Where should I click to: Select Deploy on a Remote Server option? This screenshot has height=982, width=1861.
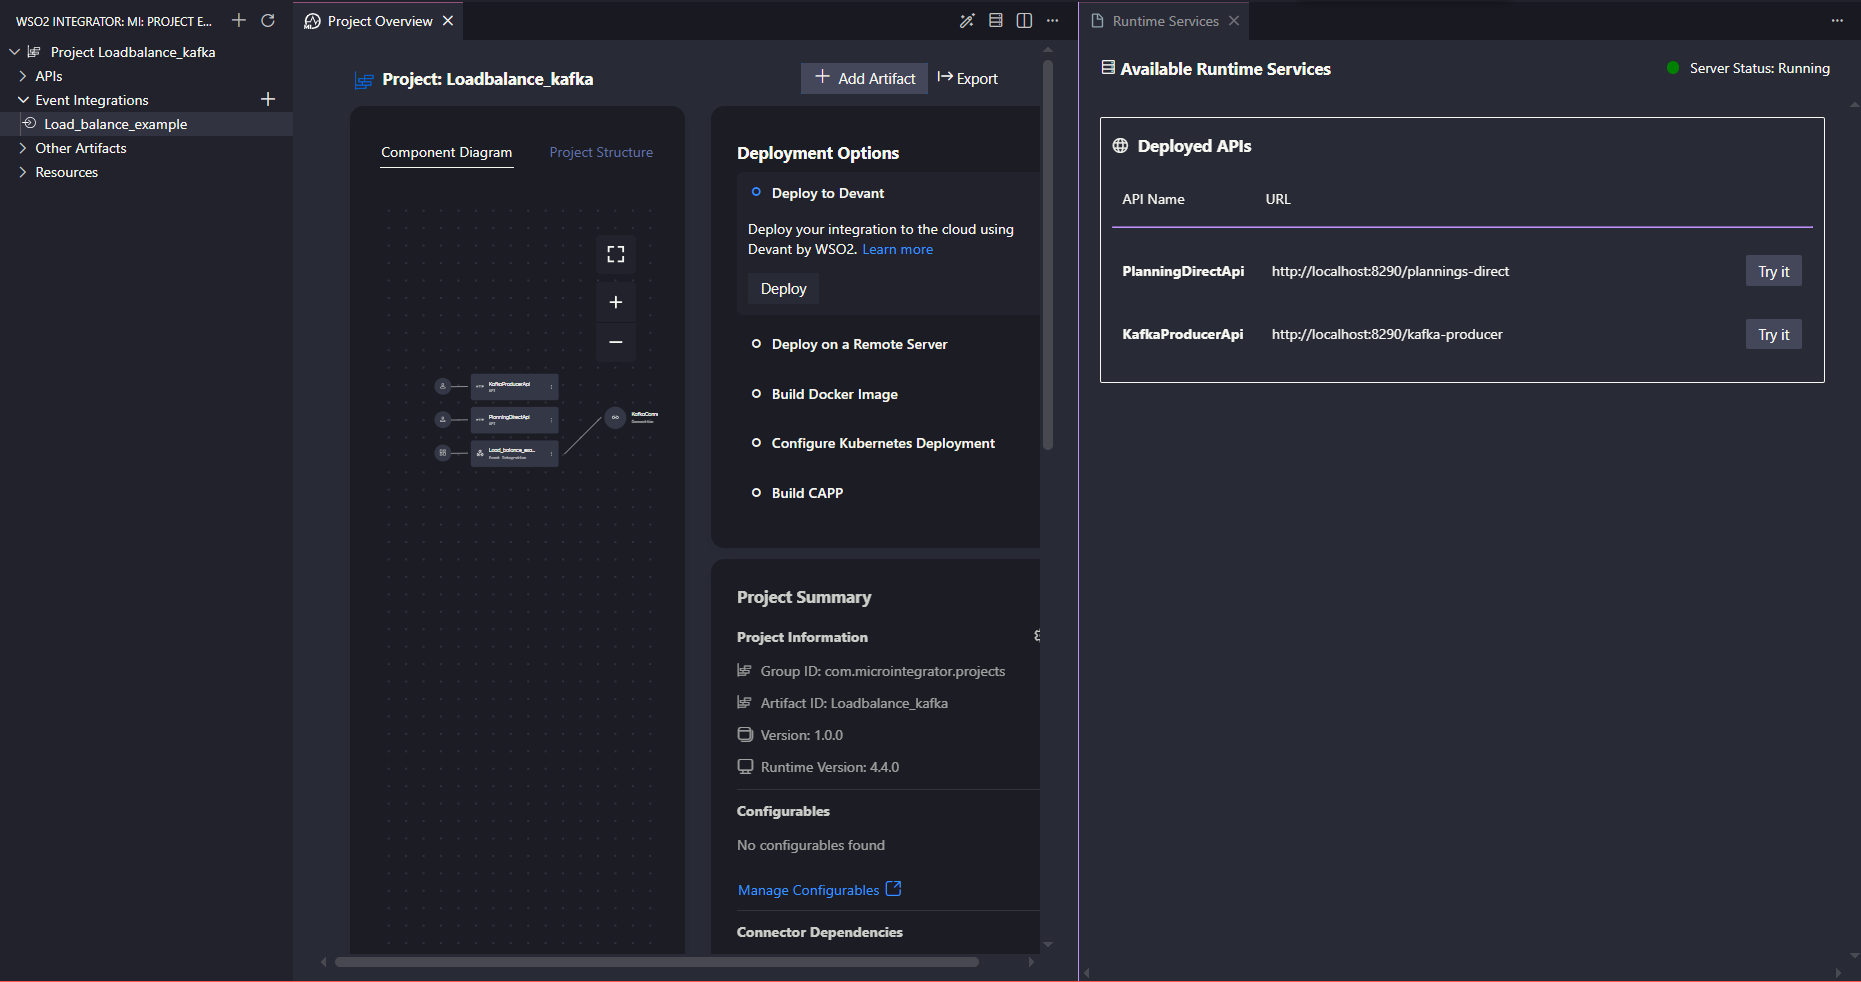pyautogui.click(x=858, y=344)
